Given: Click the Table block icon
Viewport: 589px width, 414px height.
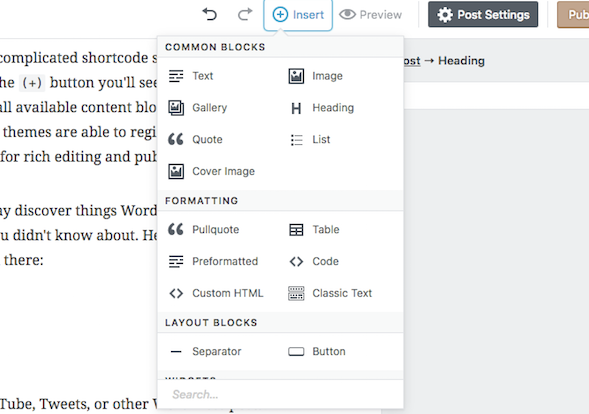Looking at the screenshot, I should [x=296, y=230].
